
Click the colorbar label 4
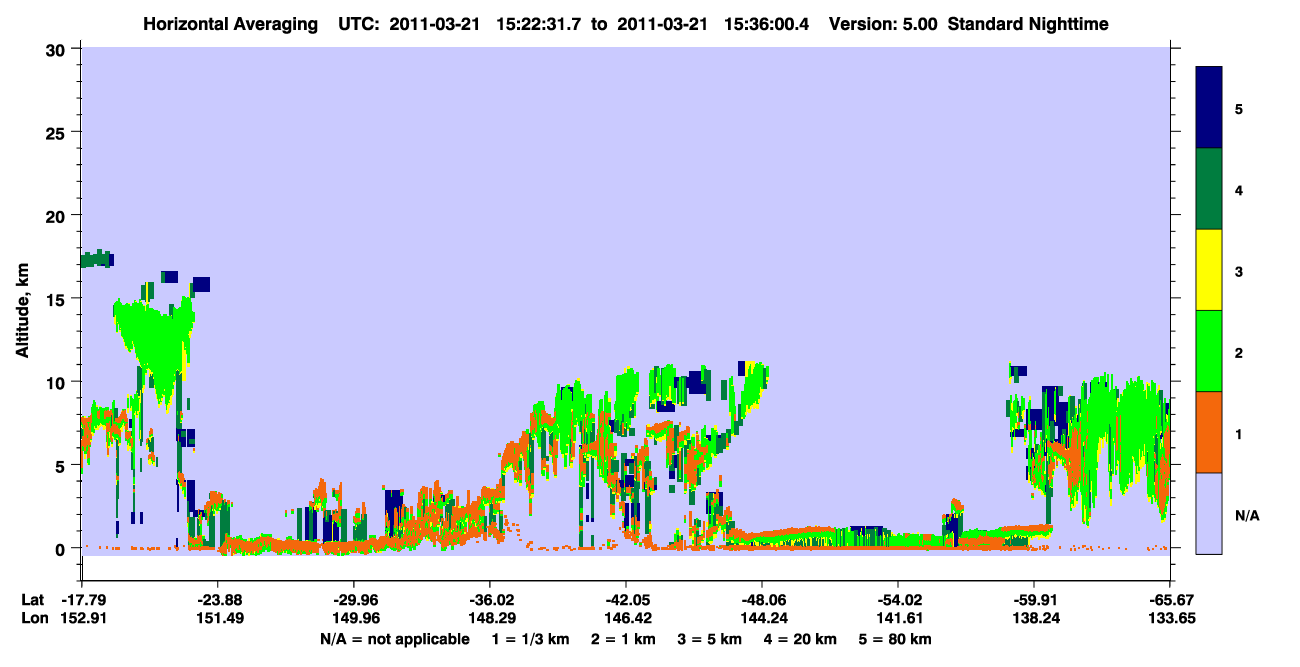coord(1239,189)
